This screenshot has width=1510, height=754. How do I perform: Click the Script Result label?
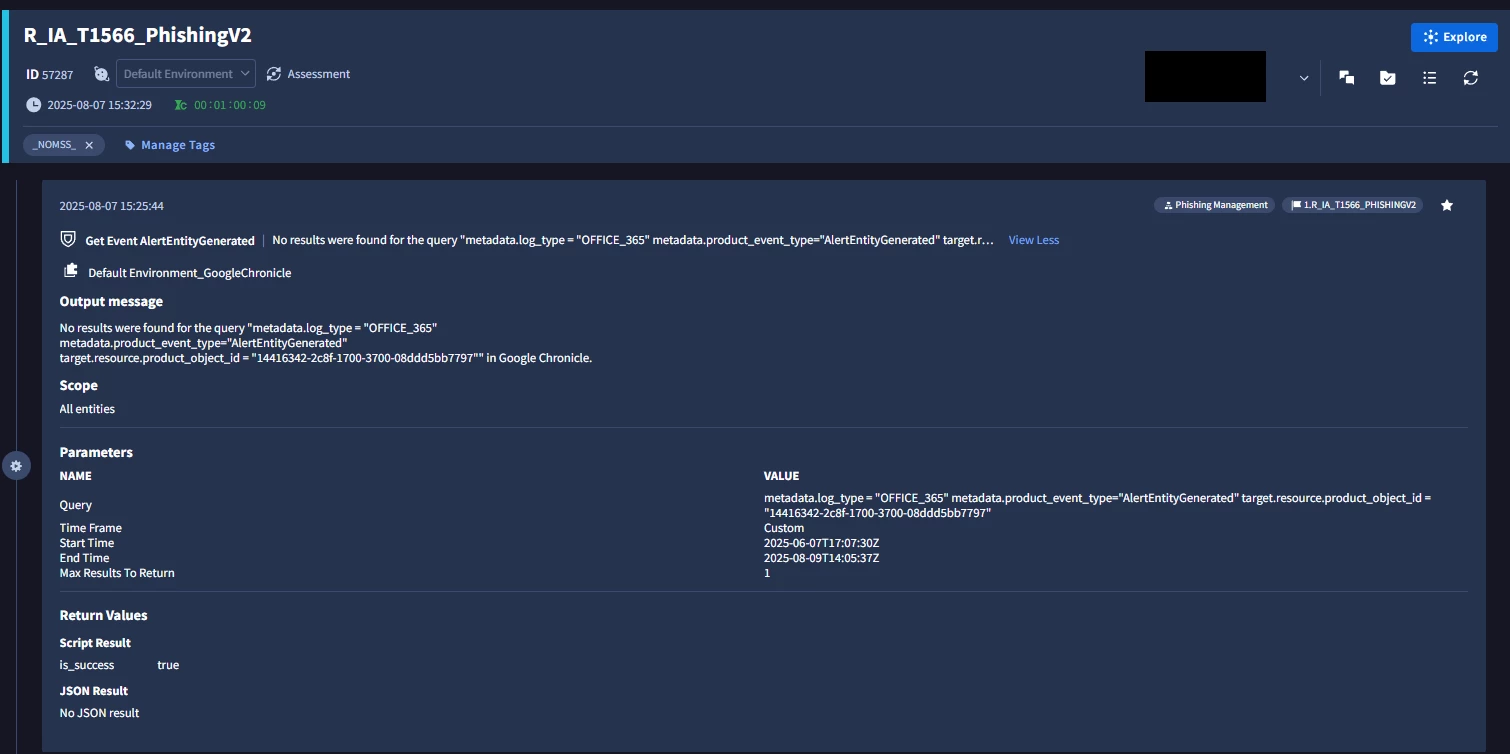(x=95, y=643)
